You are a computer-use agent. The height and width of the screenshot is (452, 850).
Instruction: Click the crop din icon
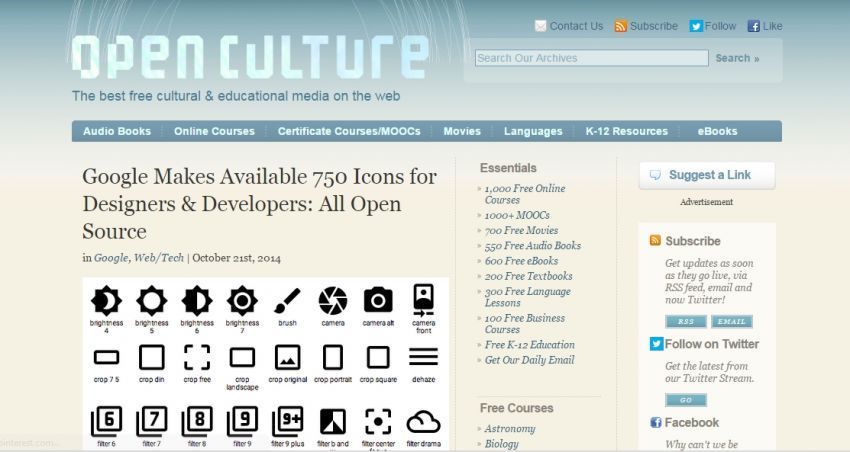coord(152,358)
